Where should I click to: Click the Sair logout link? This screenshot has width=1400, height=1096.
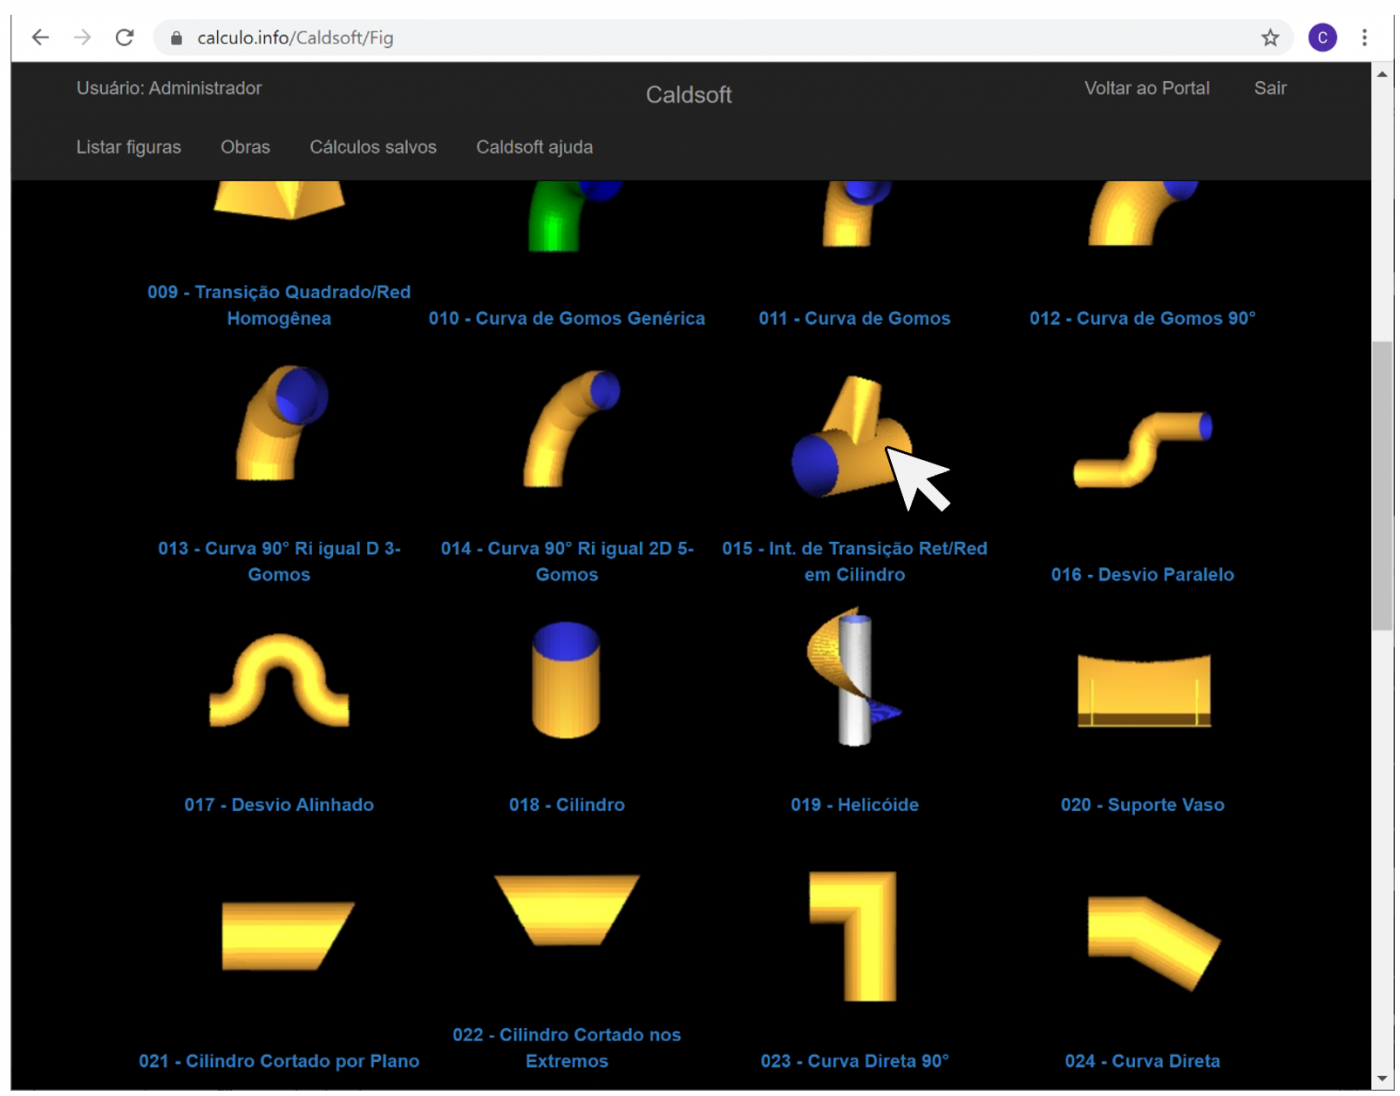click(1270, 88)
